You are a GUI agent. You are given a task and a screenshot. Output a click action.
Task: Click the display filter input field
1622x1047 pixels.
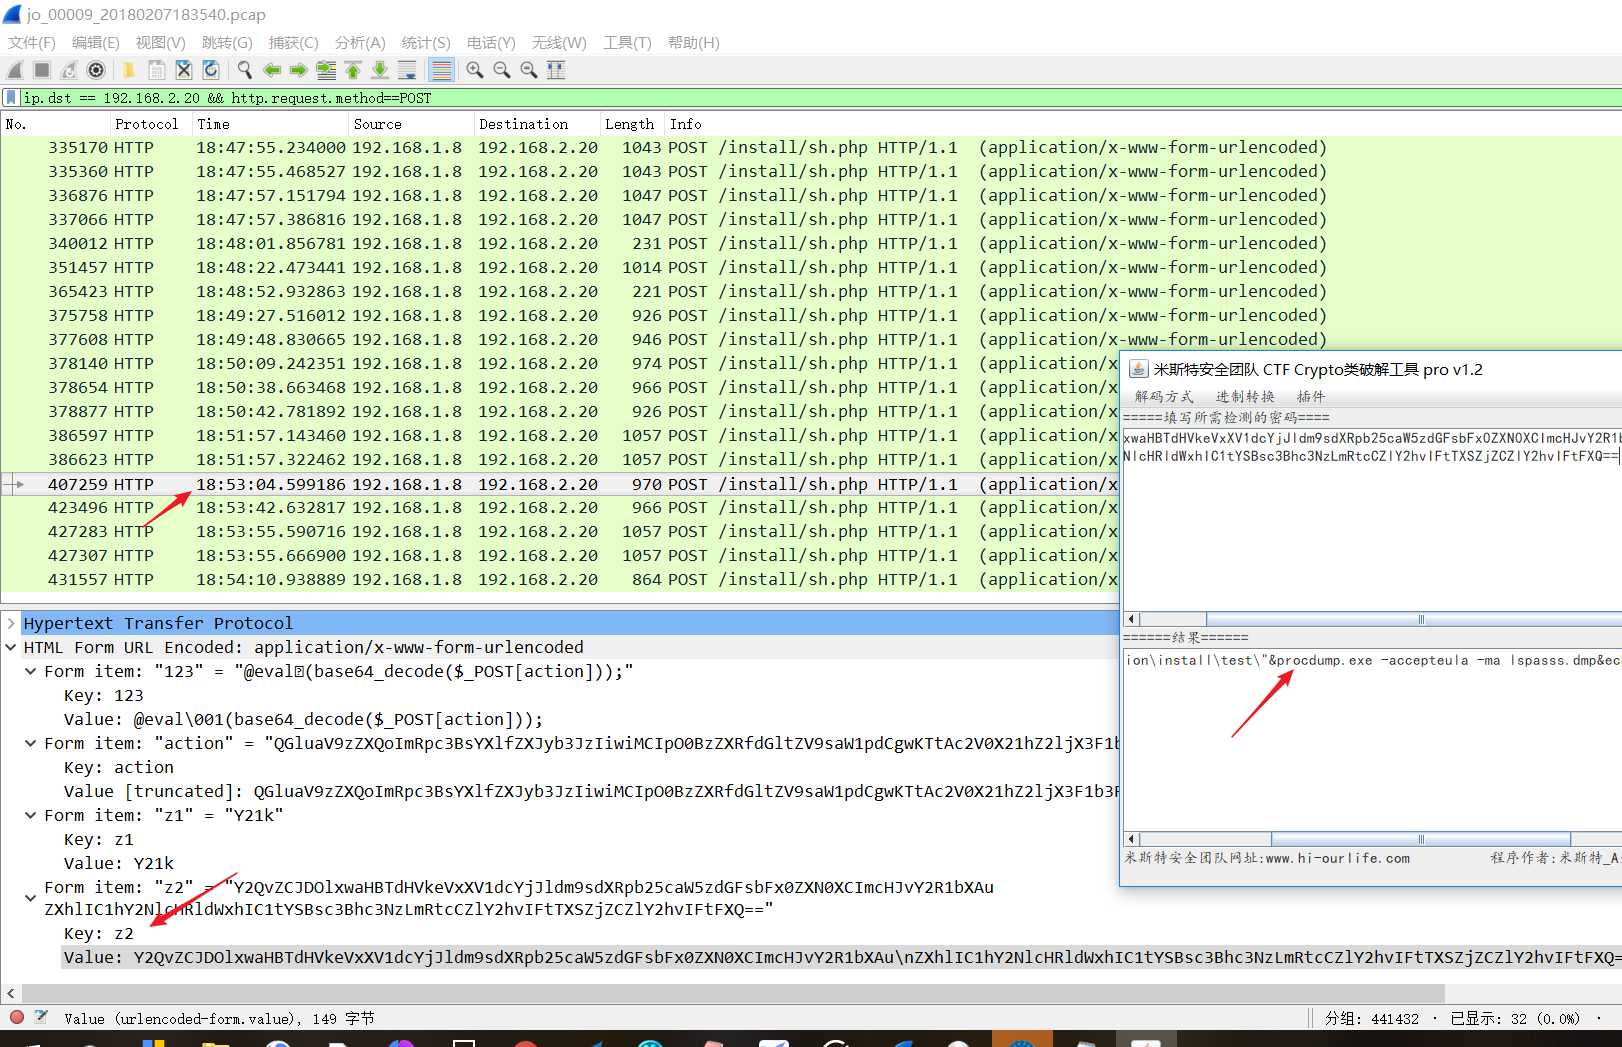(820, 98)
